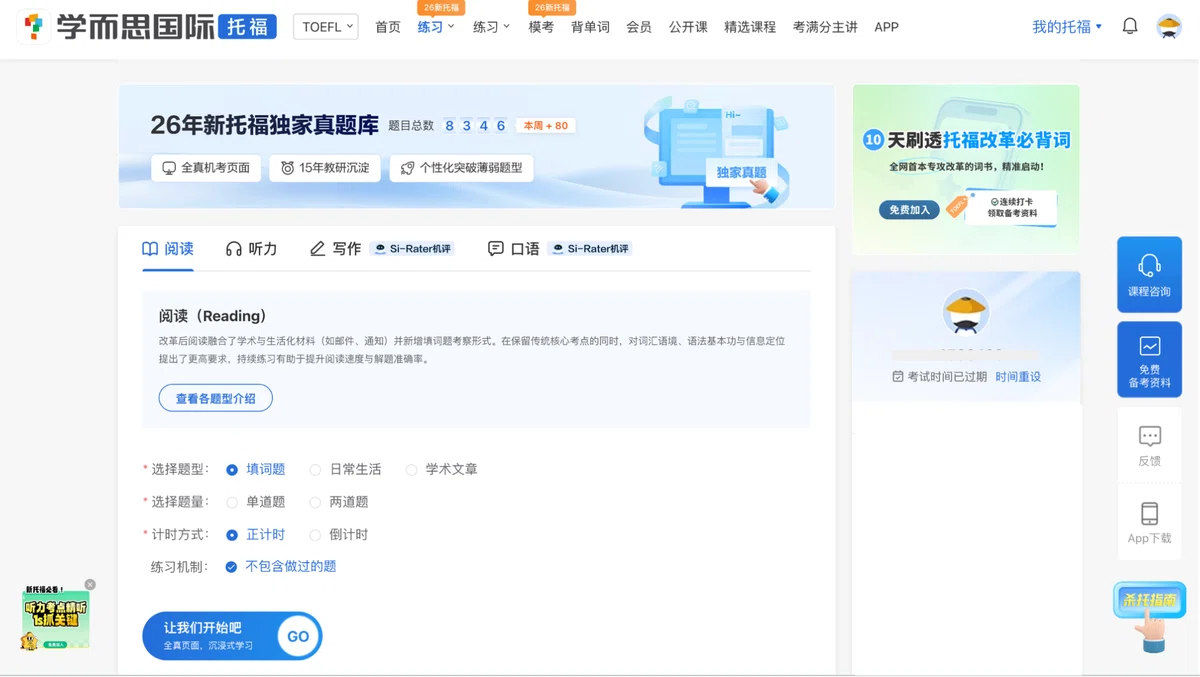Select 填词题 question type

tap(256, 469)
